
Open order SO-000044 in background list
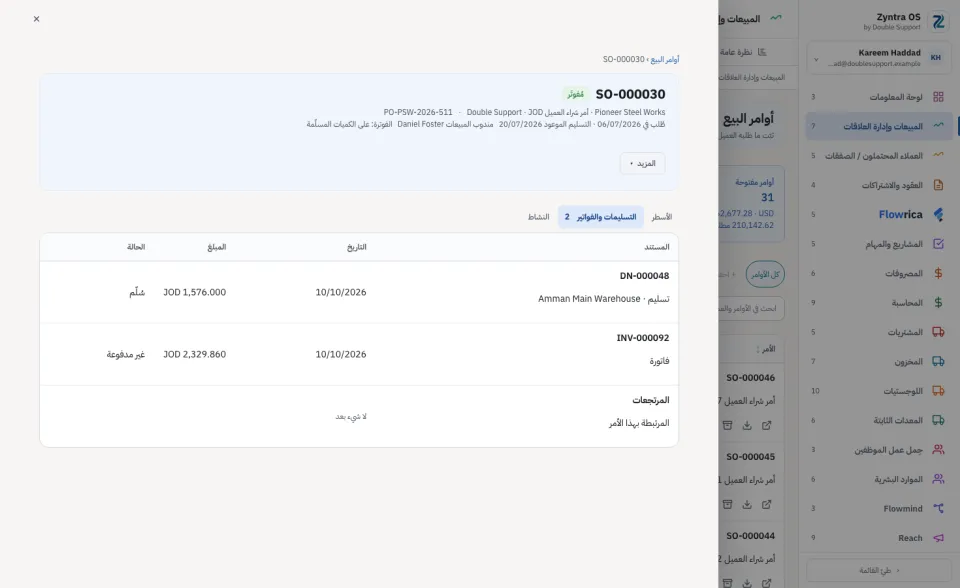click(751, 535)
